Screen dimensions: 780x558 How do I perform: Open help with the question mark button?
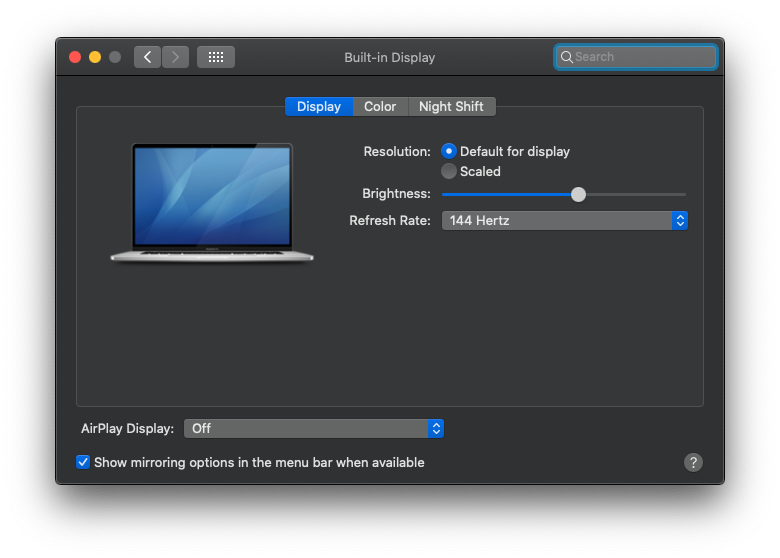click(x=693, y=462)
